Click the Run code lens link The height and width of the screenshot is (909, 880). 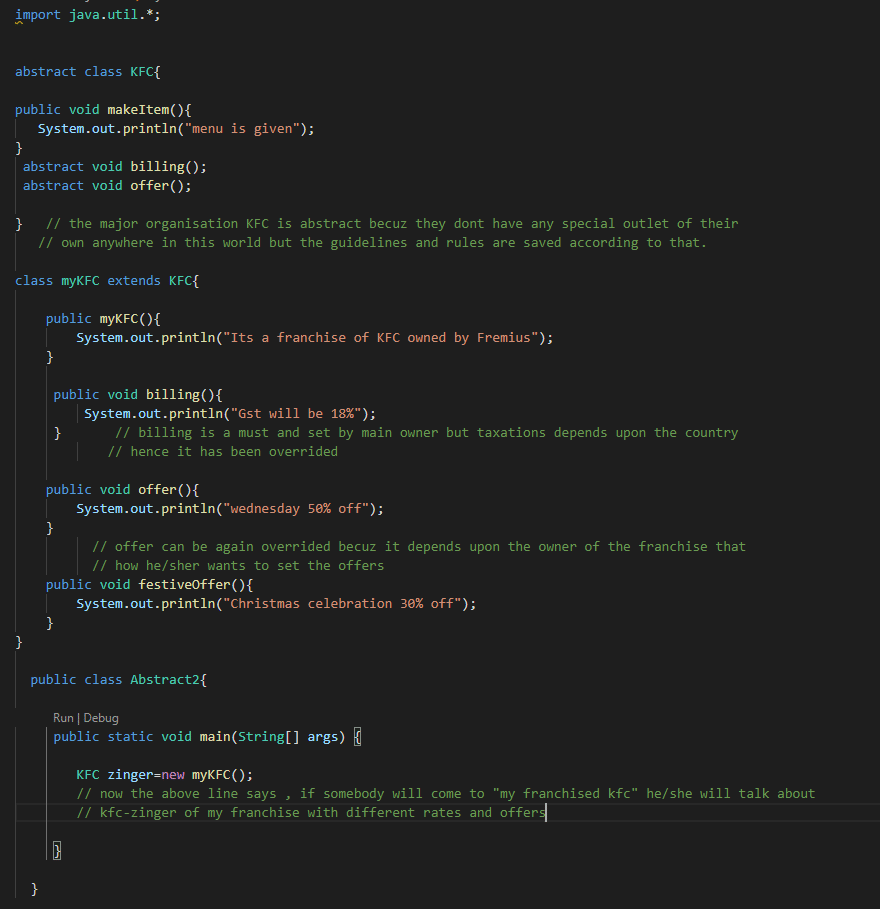coord(63,718)
